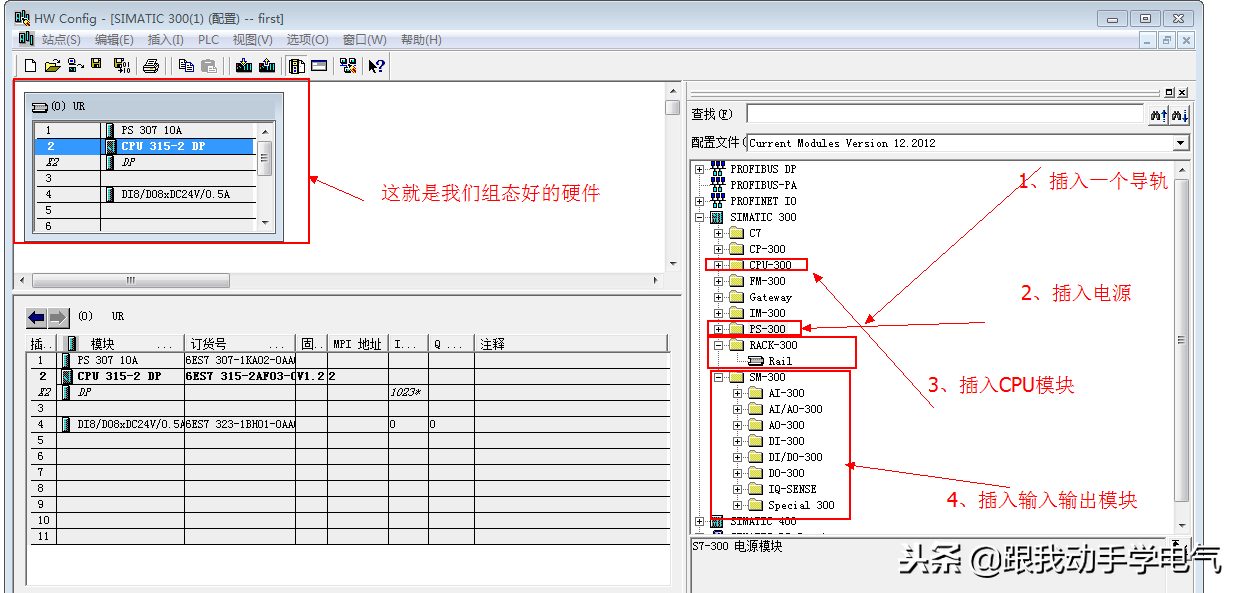Click the Upload from Module icon
Screen dimensions: 1239x593
coord(266,66)
